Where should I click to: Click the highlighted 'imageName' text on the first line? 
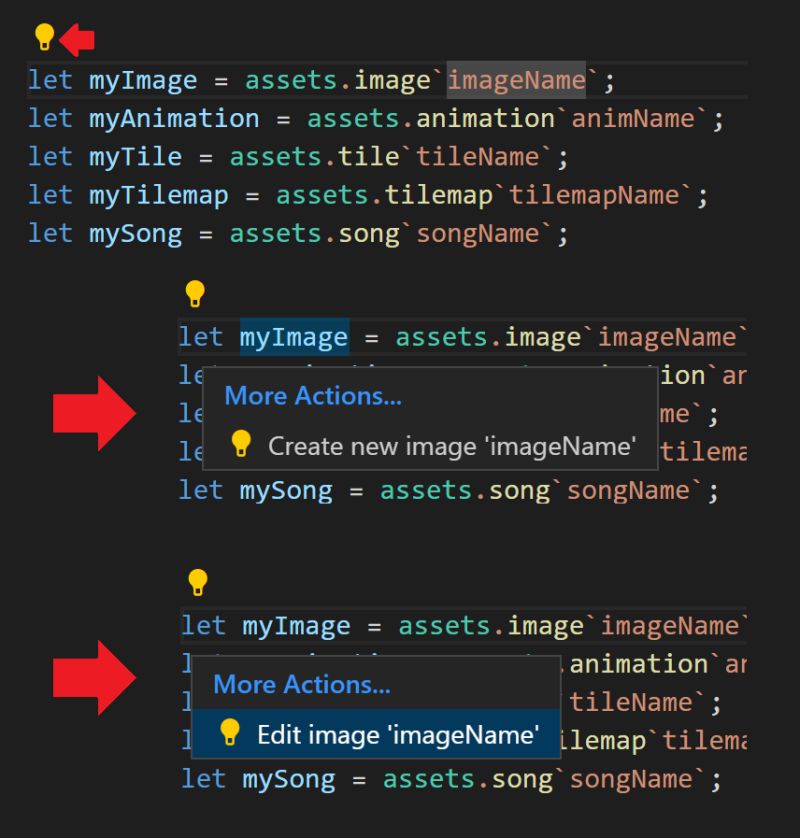pyautogui.click(x=516, y=80)
